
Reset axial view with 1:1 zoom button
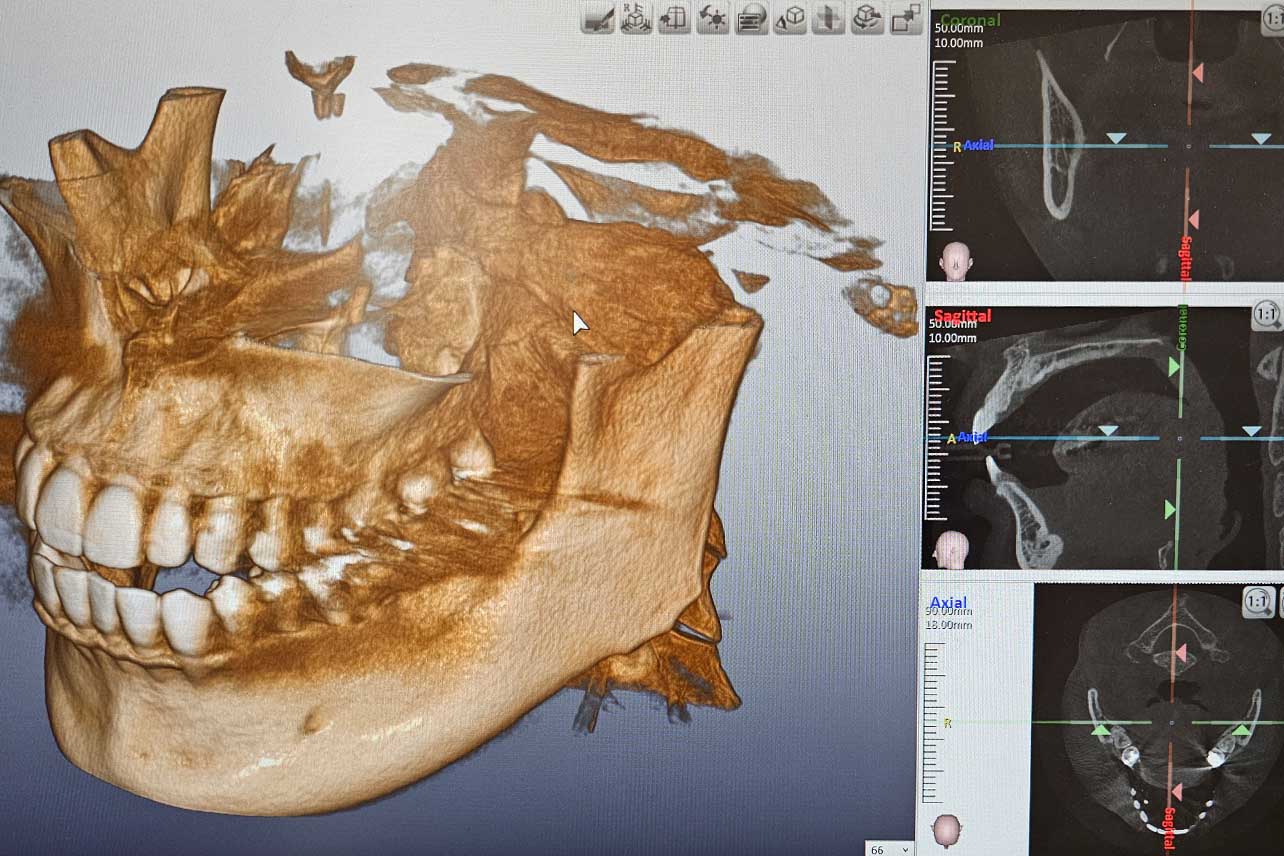1259,601
